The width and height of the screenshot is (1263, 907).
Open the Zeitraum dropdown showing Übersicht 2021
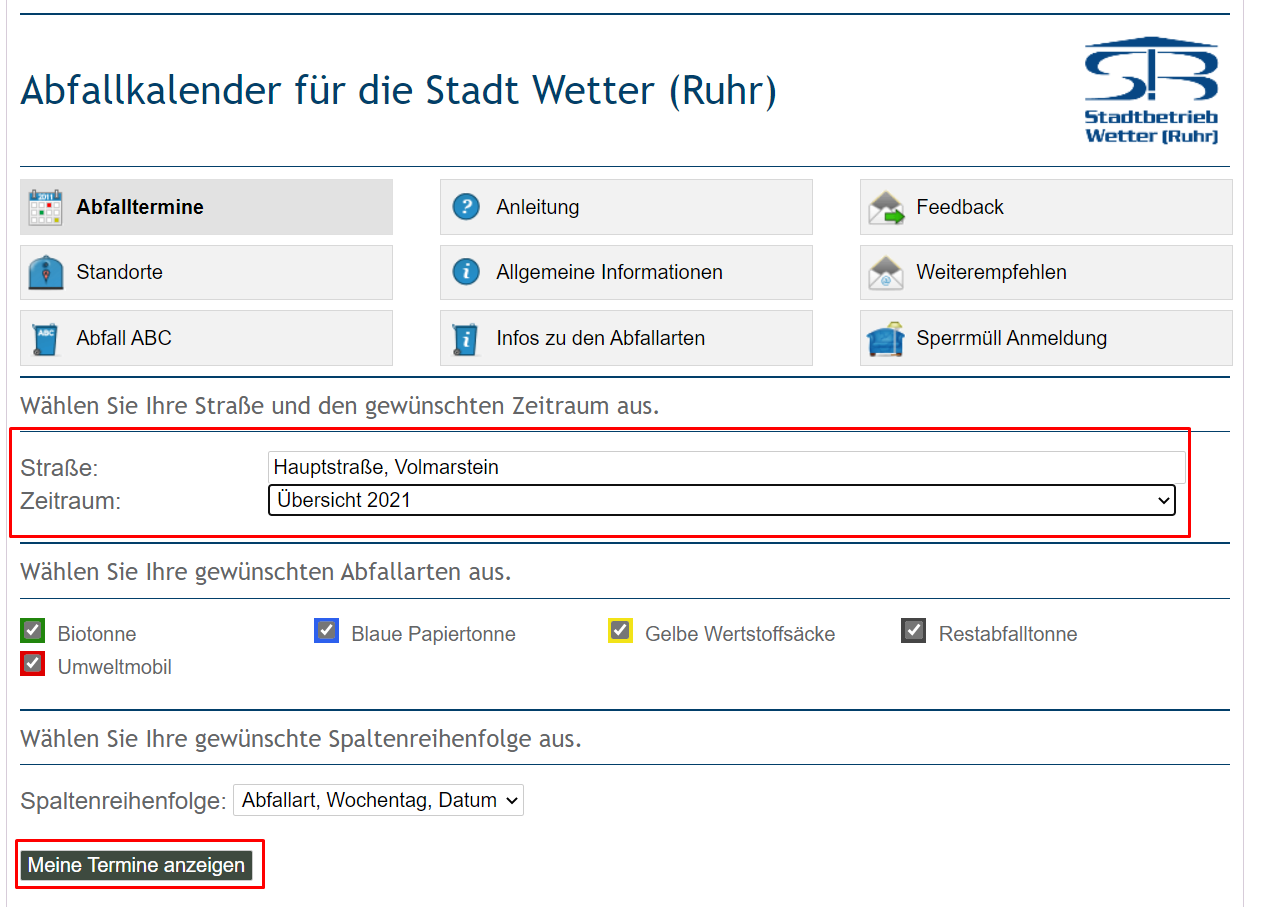721,500
